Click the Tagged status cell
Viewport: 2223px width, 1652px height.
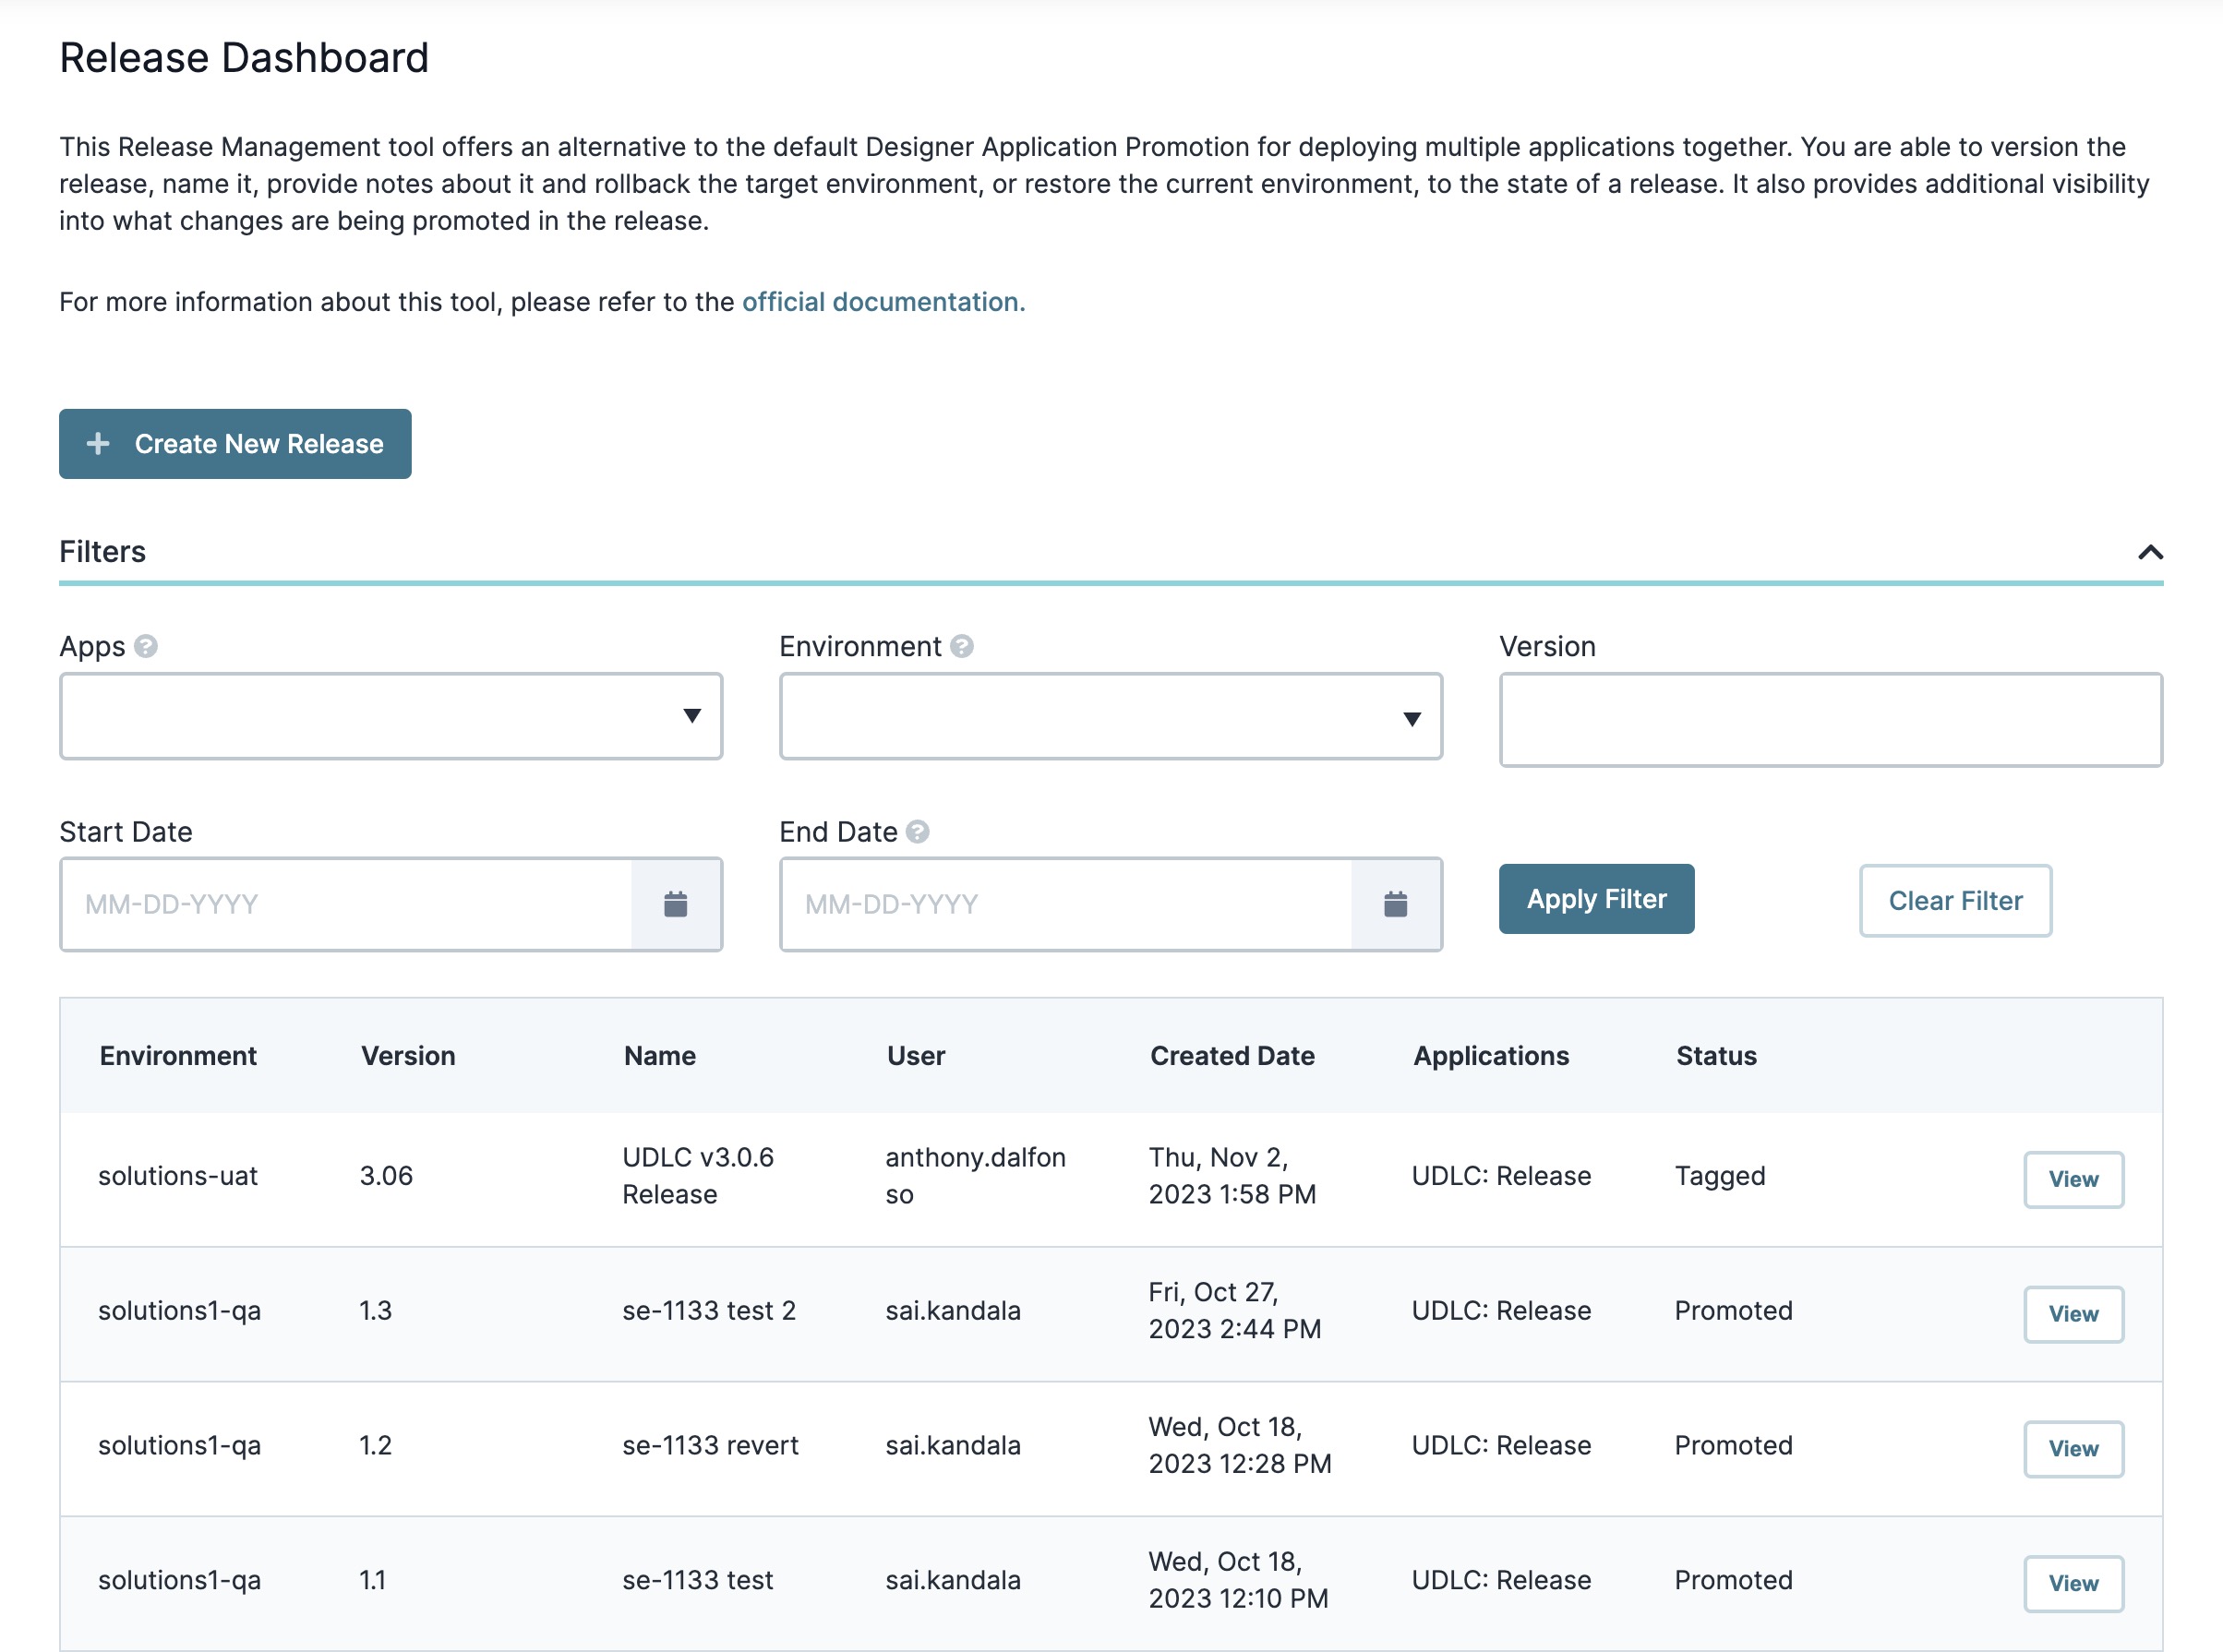[1720, 1176]
